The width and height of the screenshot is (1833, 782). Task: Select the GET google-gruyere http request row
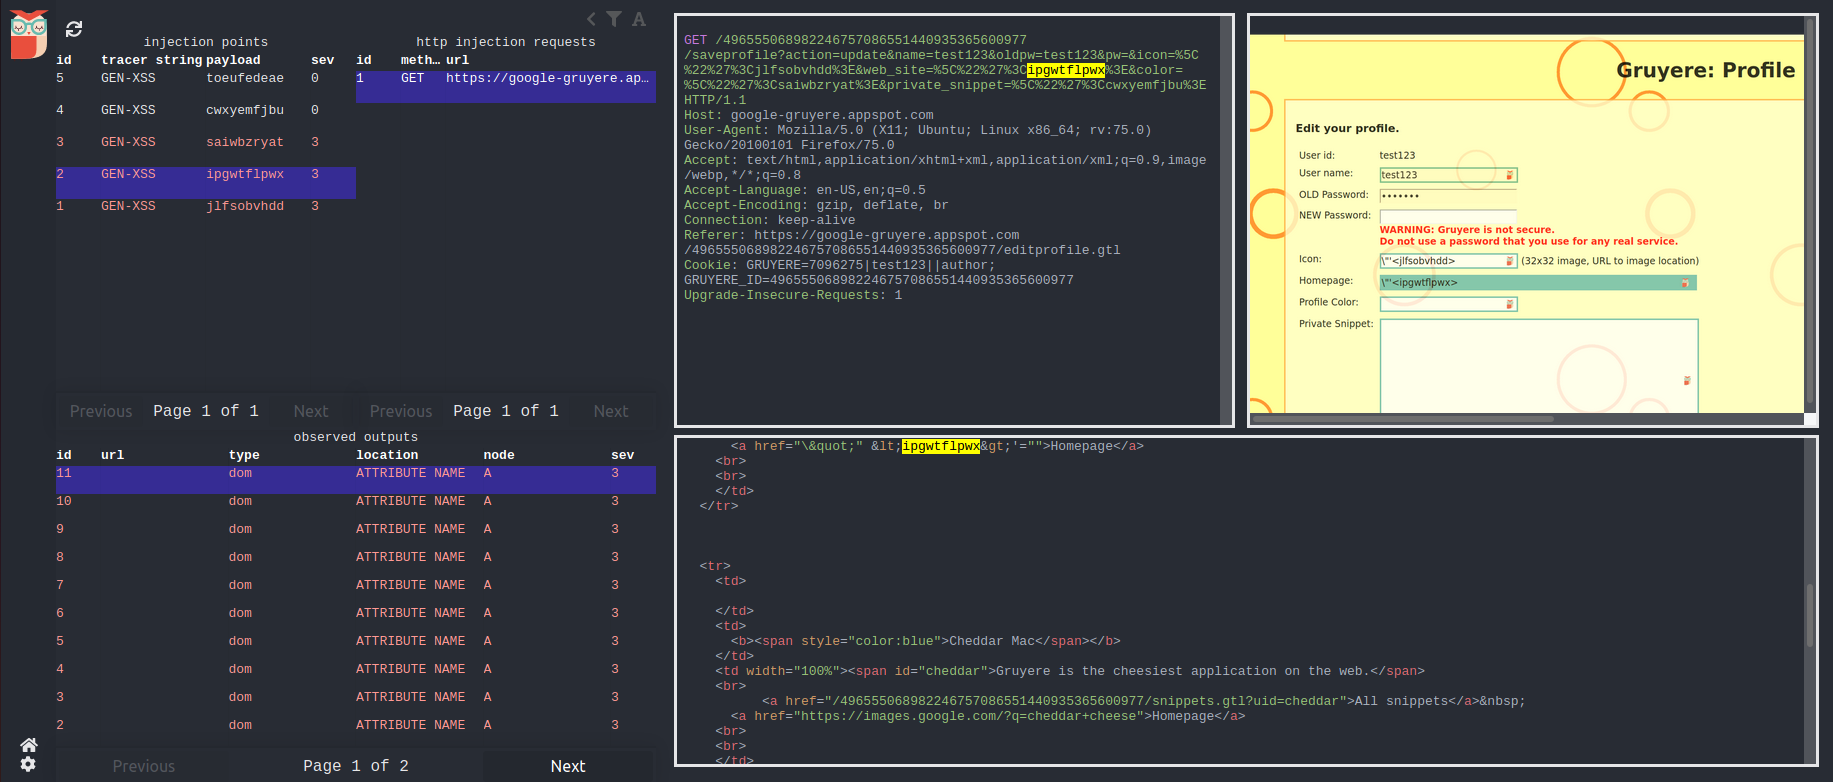click(506, 87)
